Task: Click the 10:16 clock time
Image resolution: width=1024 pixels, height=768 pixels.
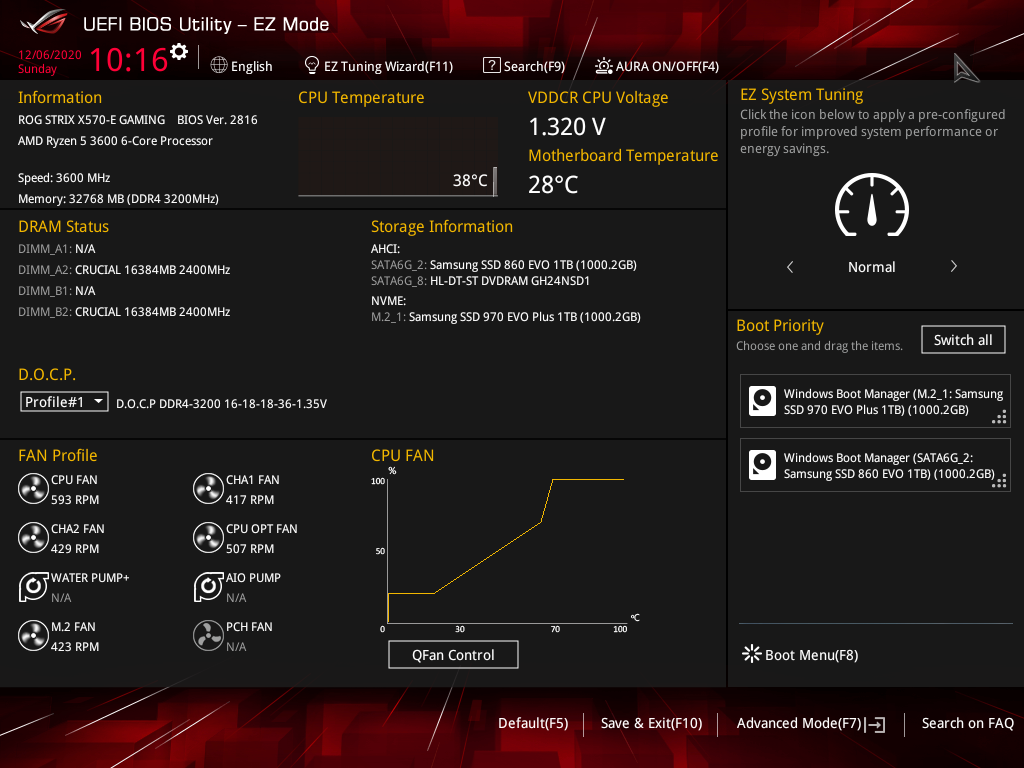Action: [x=129, y=59]
